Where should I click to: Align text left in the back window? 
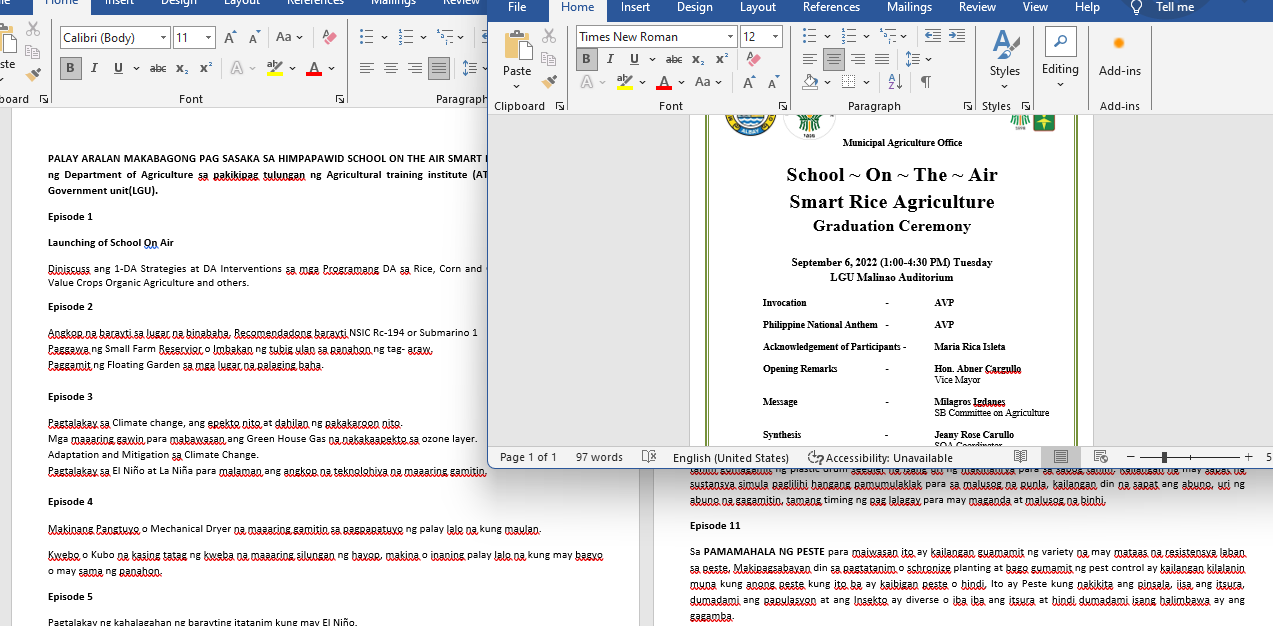367,68
